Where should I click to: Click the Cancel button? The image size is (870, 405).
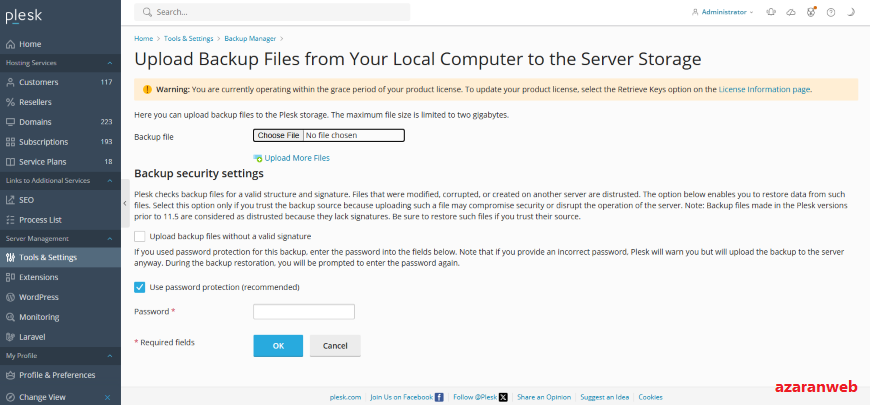[x=335, y=346]
